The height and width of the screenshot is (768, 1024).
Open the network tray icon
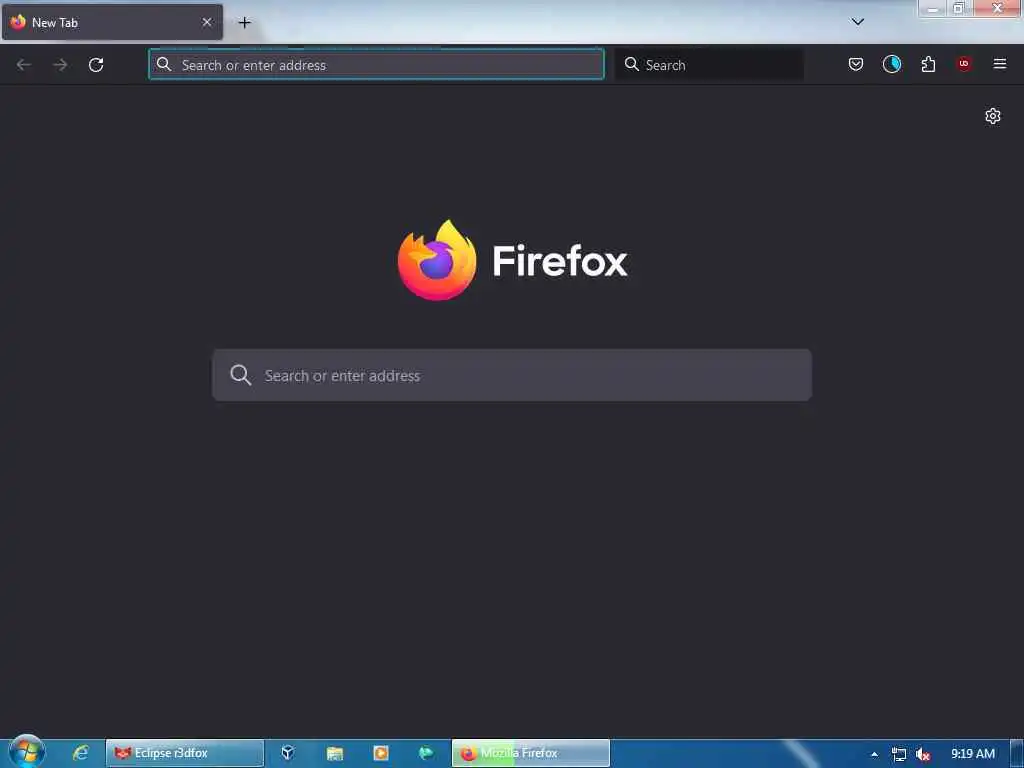click(x=899, y=754)
